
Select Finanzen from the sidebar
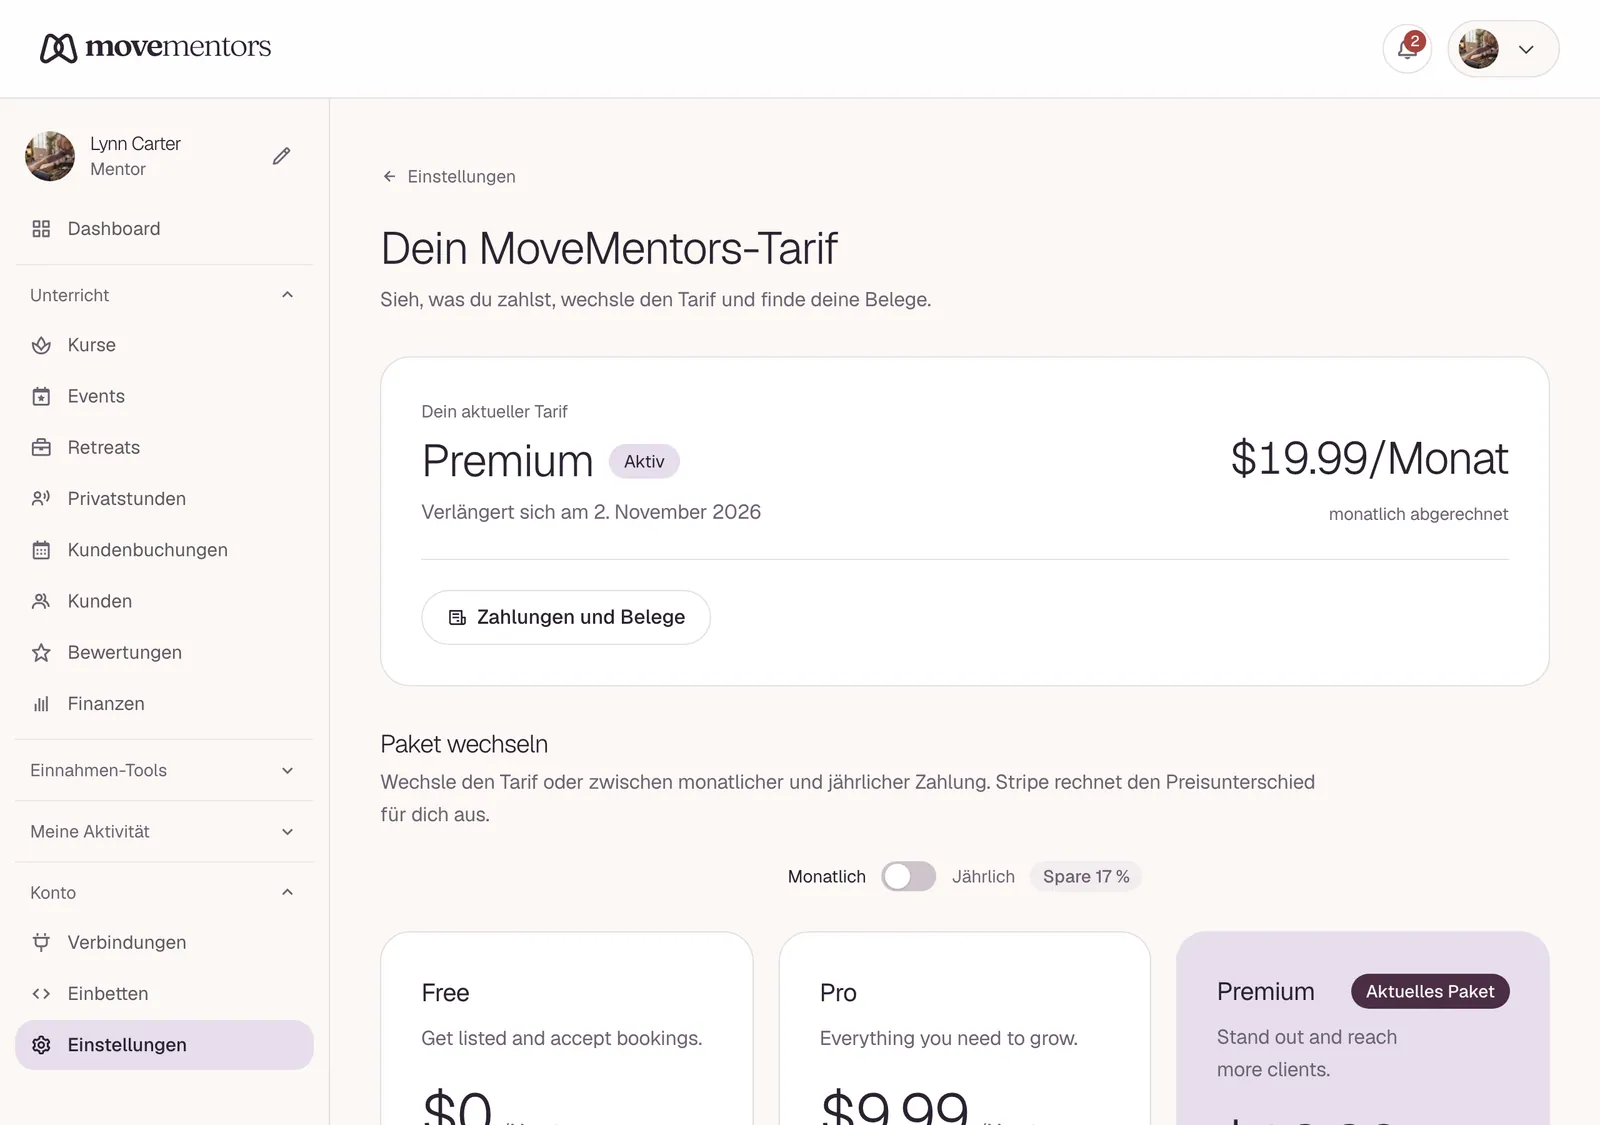pos(164,704)
